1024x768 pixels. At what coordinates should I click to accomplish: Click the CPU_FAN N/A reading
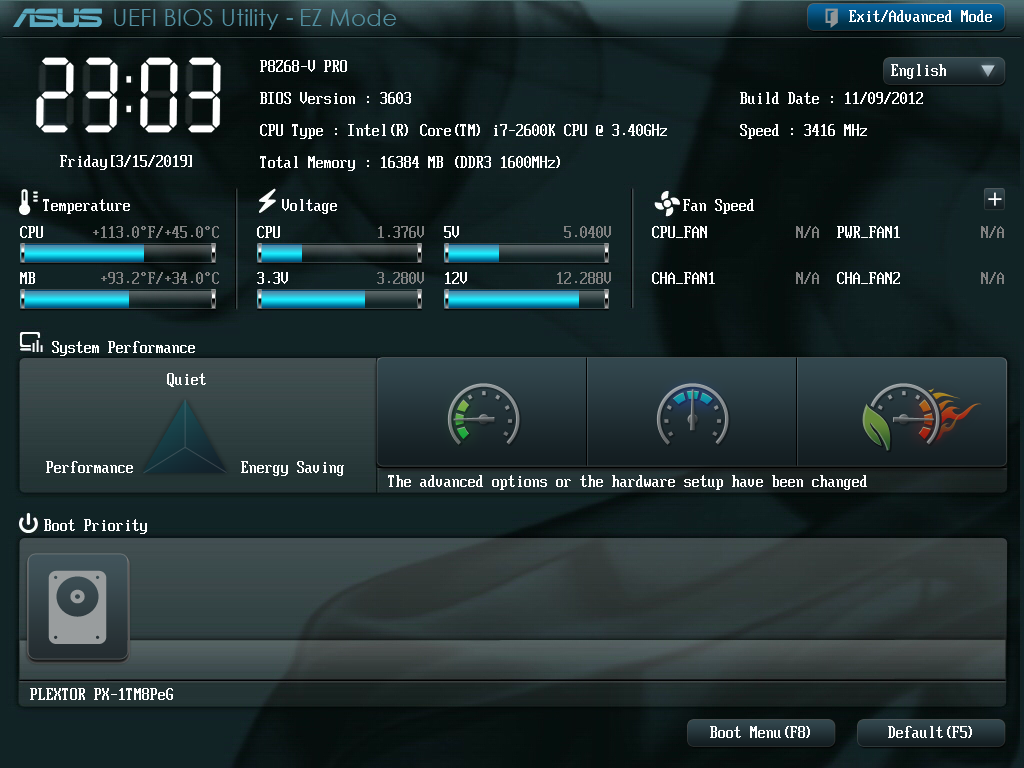[x=807, y=232]
